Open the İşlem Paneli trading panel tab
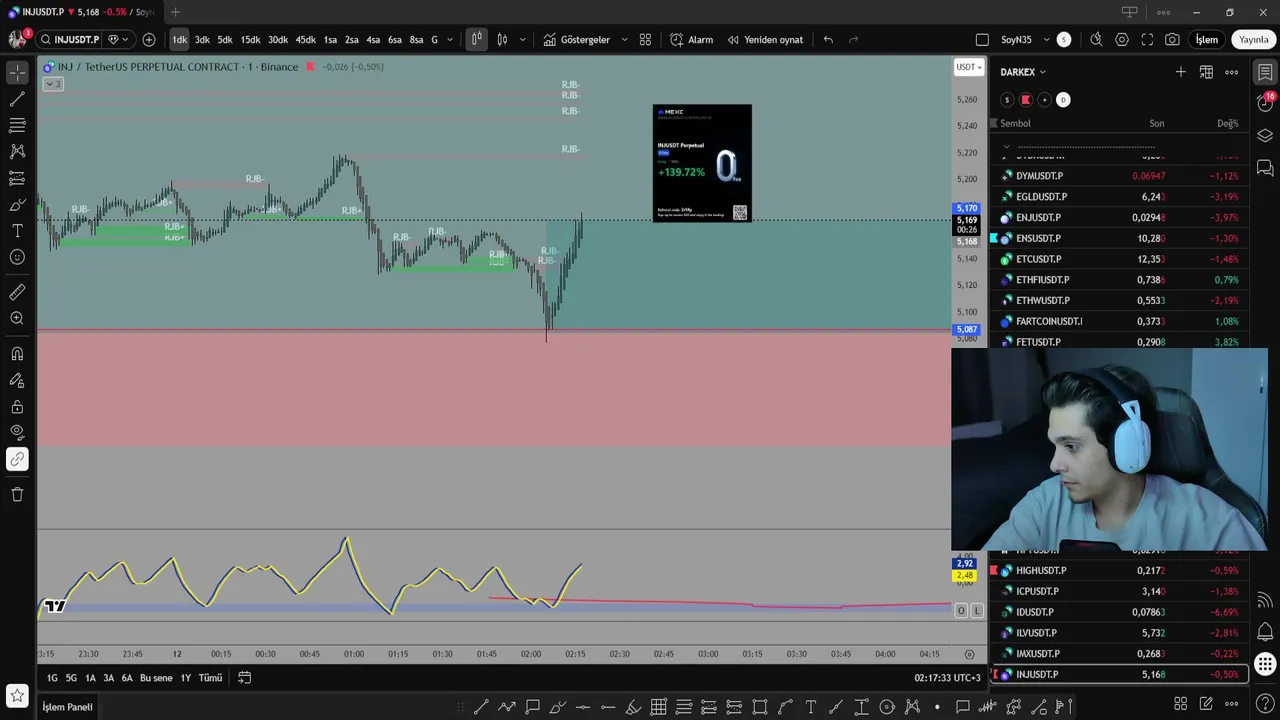Screen dimensions: 1280x720 67,707
